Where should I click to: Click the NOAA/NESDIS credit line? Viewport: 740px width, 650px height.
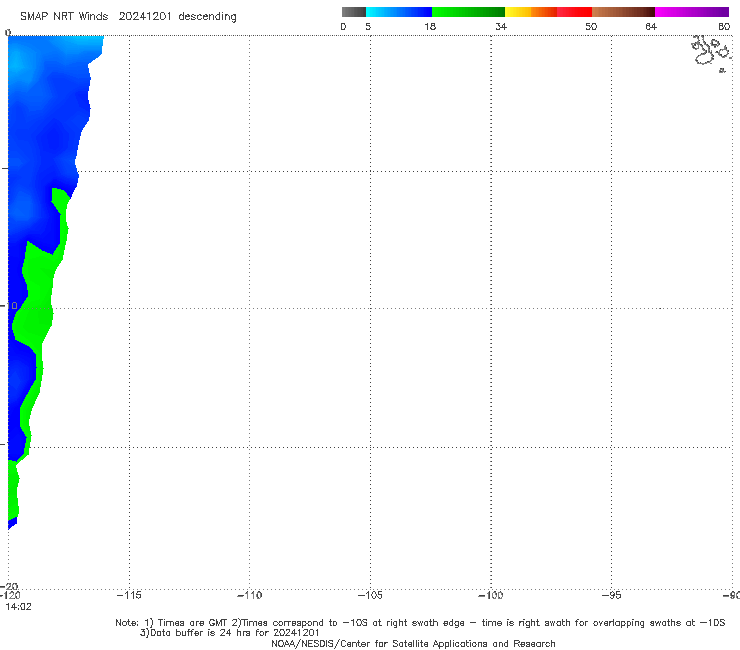[x=413, y=644]
